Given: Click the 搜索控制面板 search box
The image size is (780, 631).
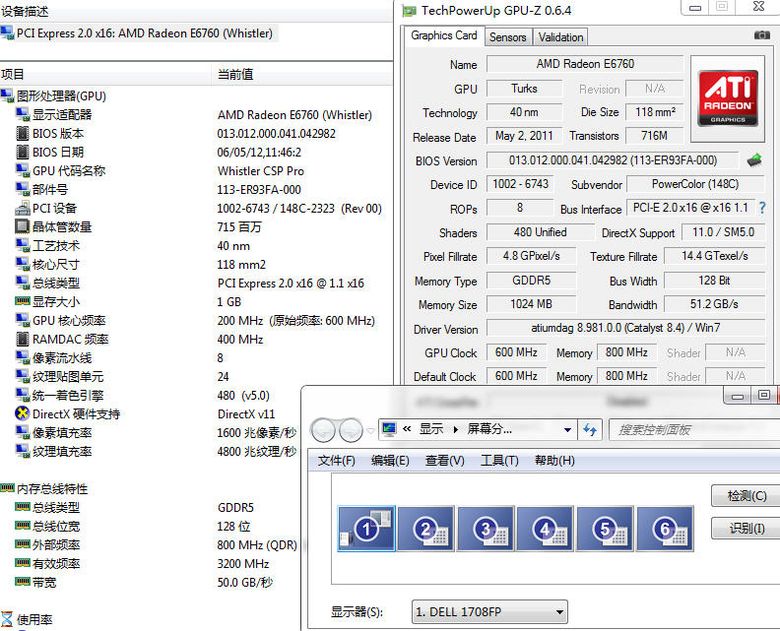Looking at the screenshot, I should pyautogui.click(x=694, y=429).
